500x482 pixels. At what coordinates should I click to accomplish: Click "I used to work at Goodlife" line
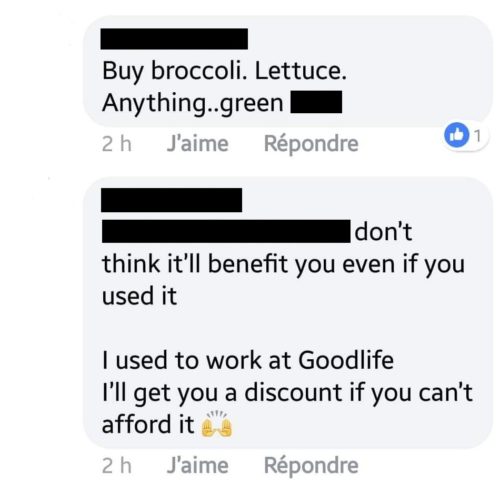point(248,360)
